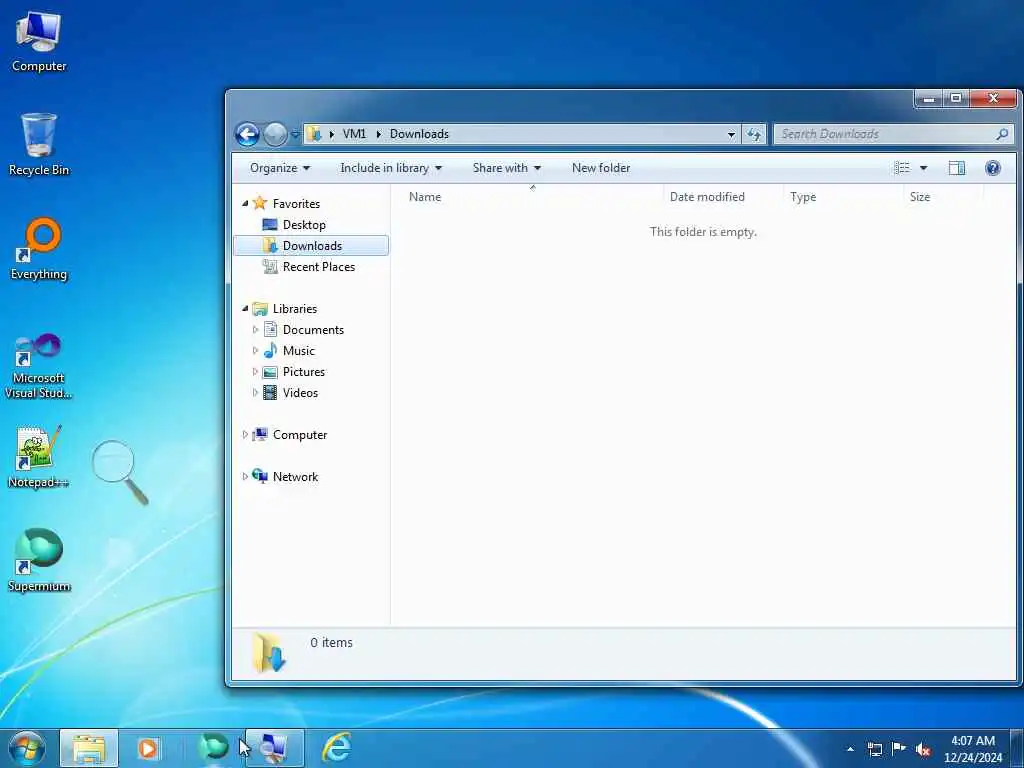1024x768 pixels.
Task: Launch Windows Media Player from taskbar
Action: pyautogui.click(x=148, y=748)
